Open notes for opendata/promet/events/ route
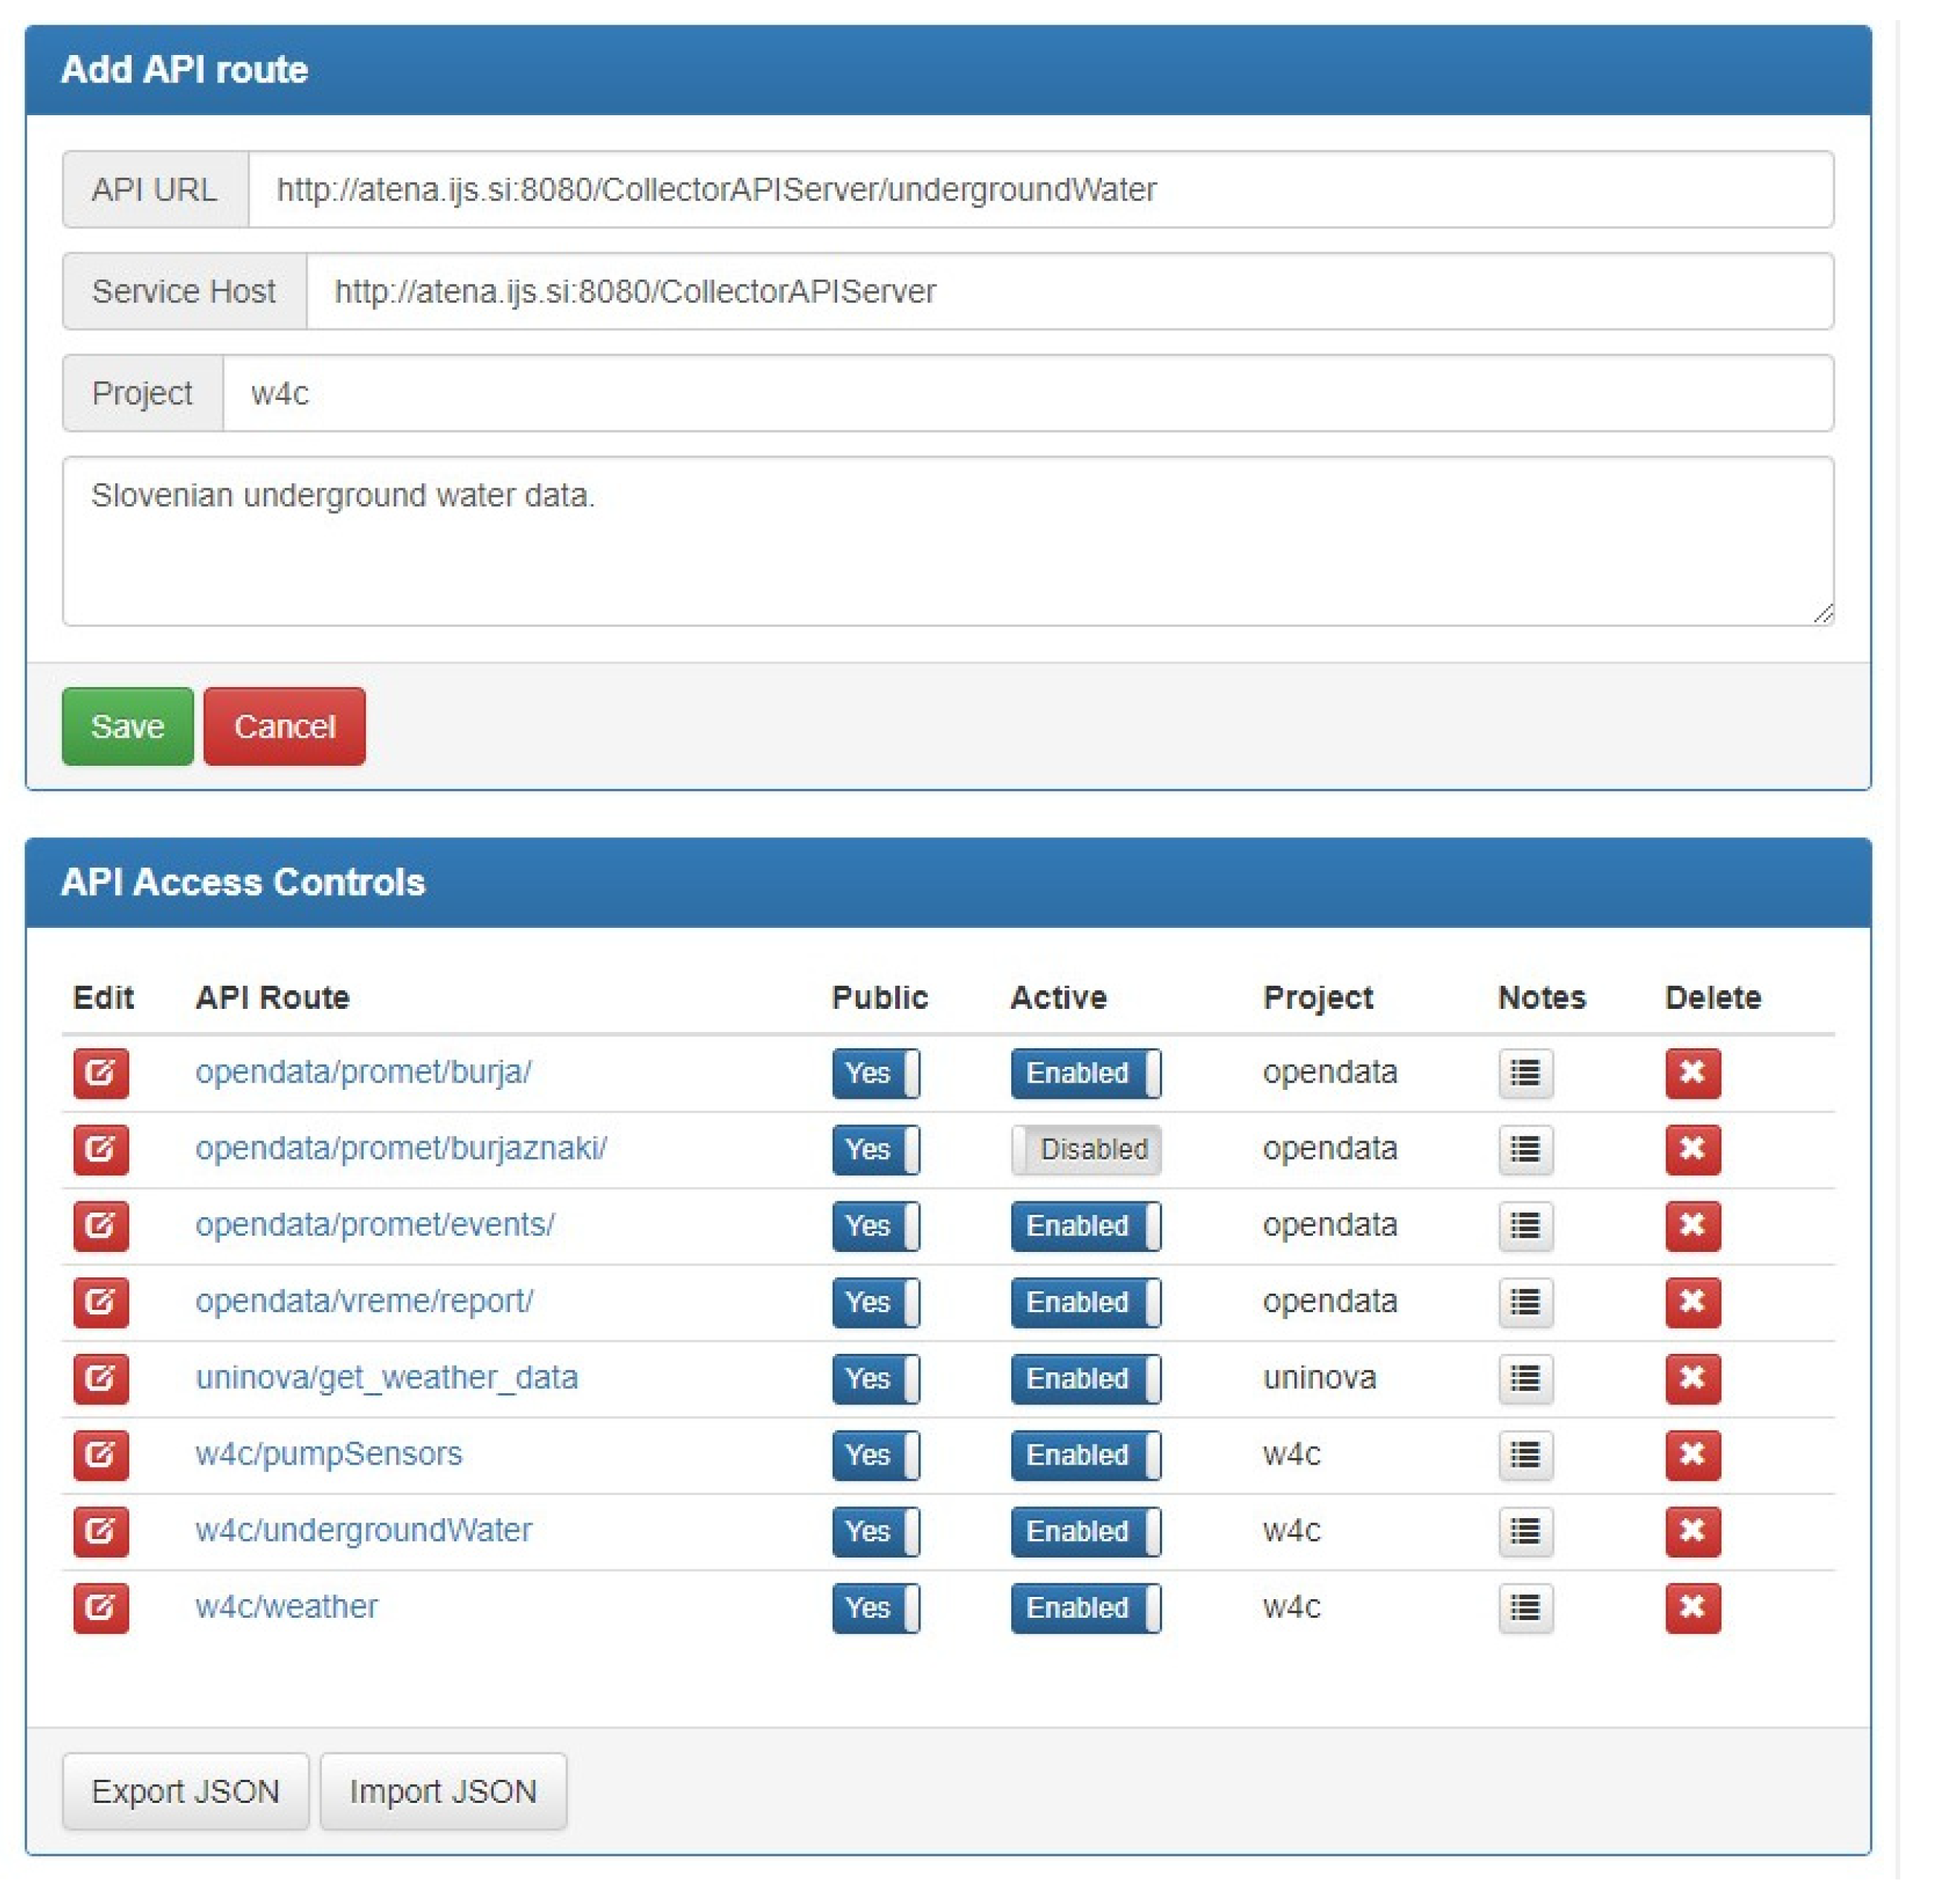This screenshot has height=1904, width=1936. tap(1524, 1225)
